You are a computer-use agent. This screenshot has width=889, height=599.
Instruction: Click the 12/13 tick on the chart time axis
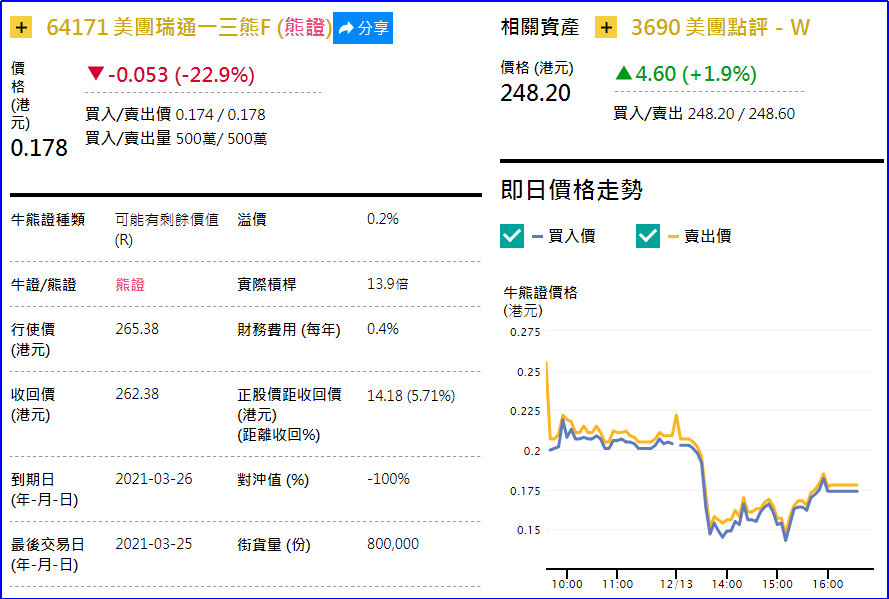(x=676, y=584)
